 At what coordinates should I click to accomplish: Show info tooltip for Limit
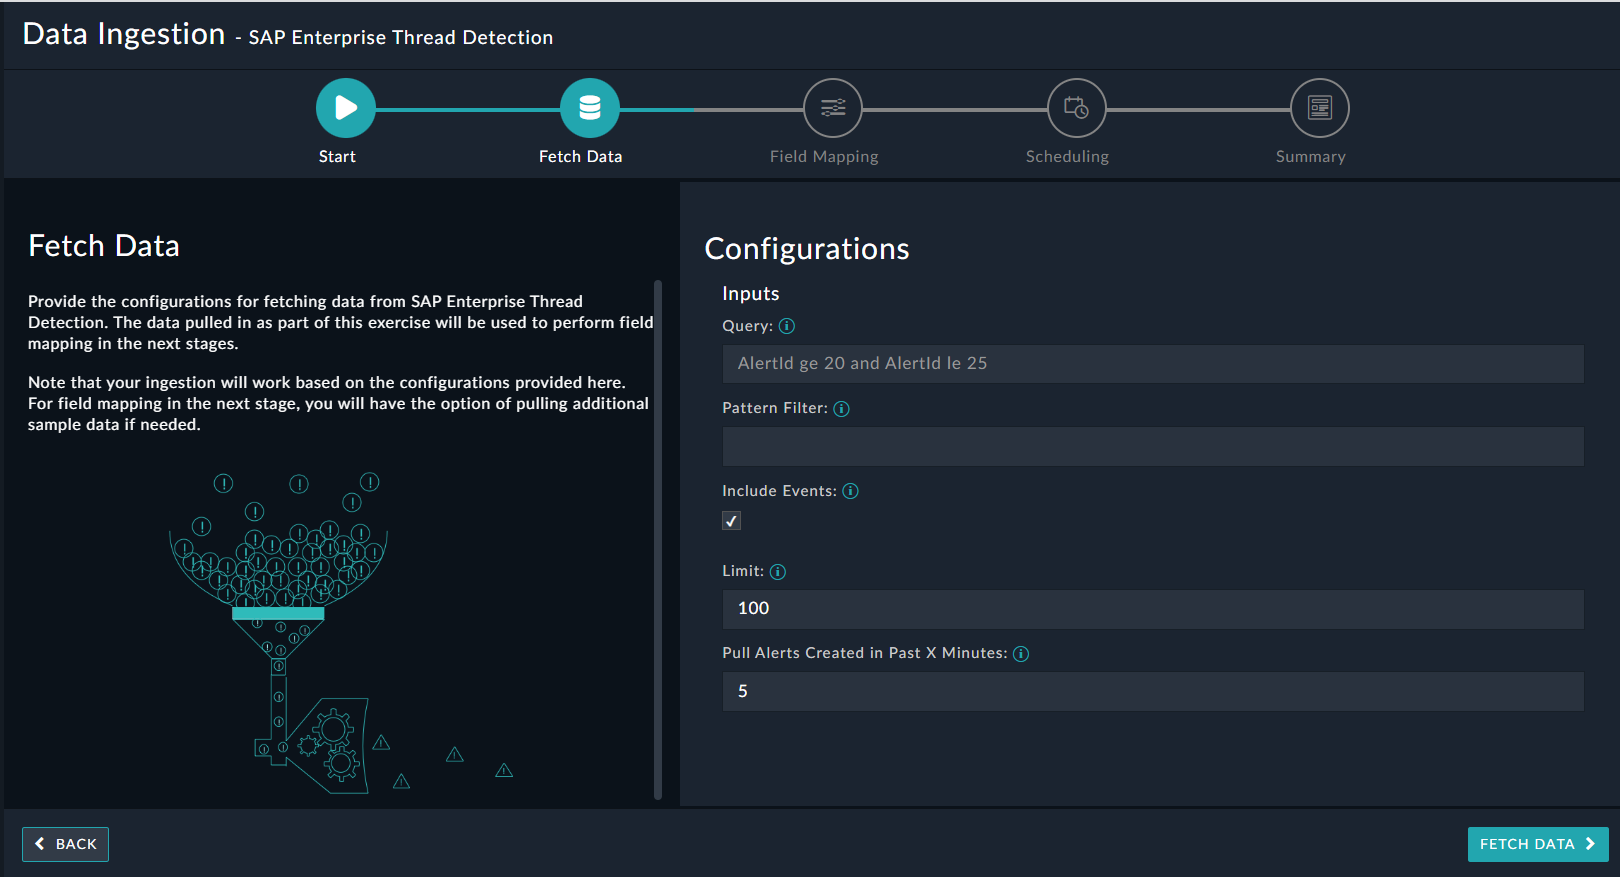(x=778, y=572)
